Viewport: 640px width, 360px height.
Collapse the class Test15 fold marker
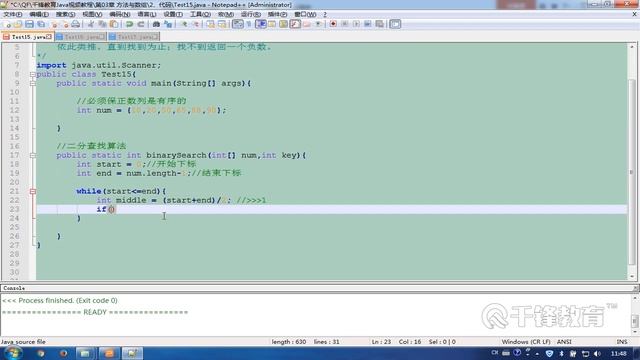(x=33, y=74)
